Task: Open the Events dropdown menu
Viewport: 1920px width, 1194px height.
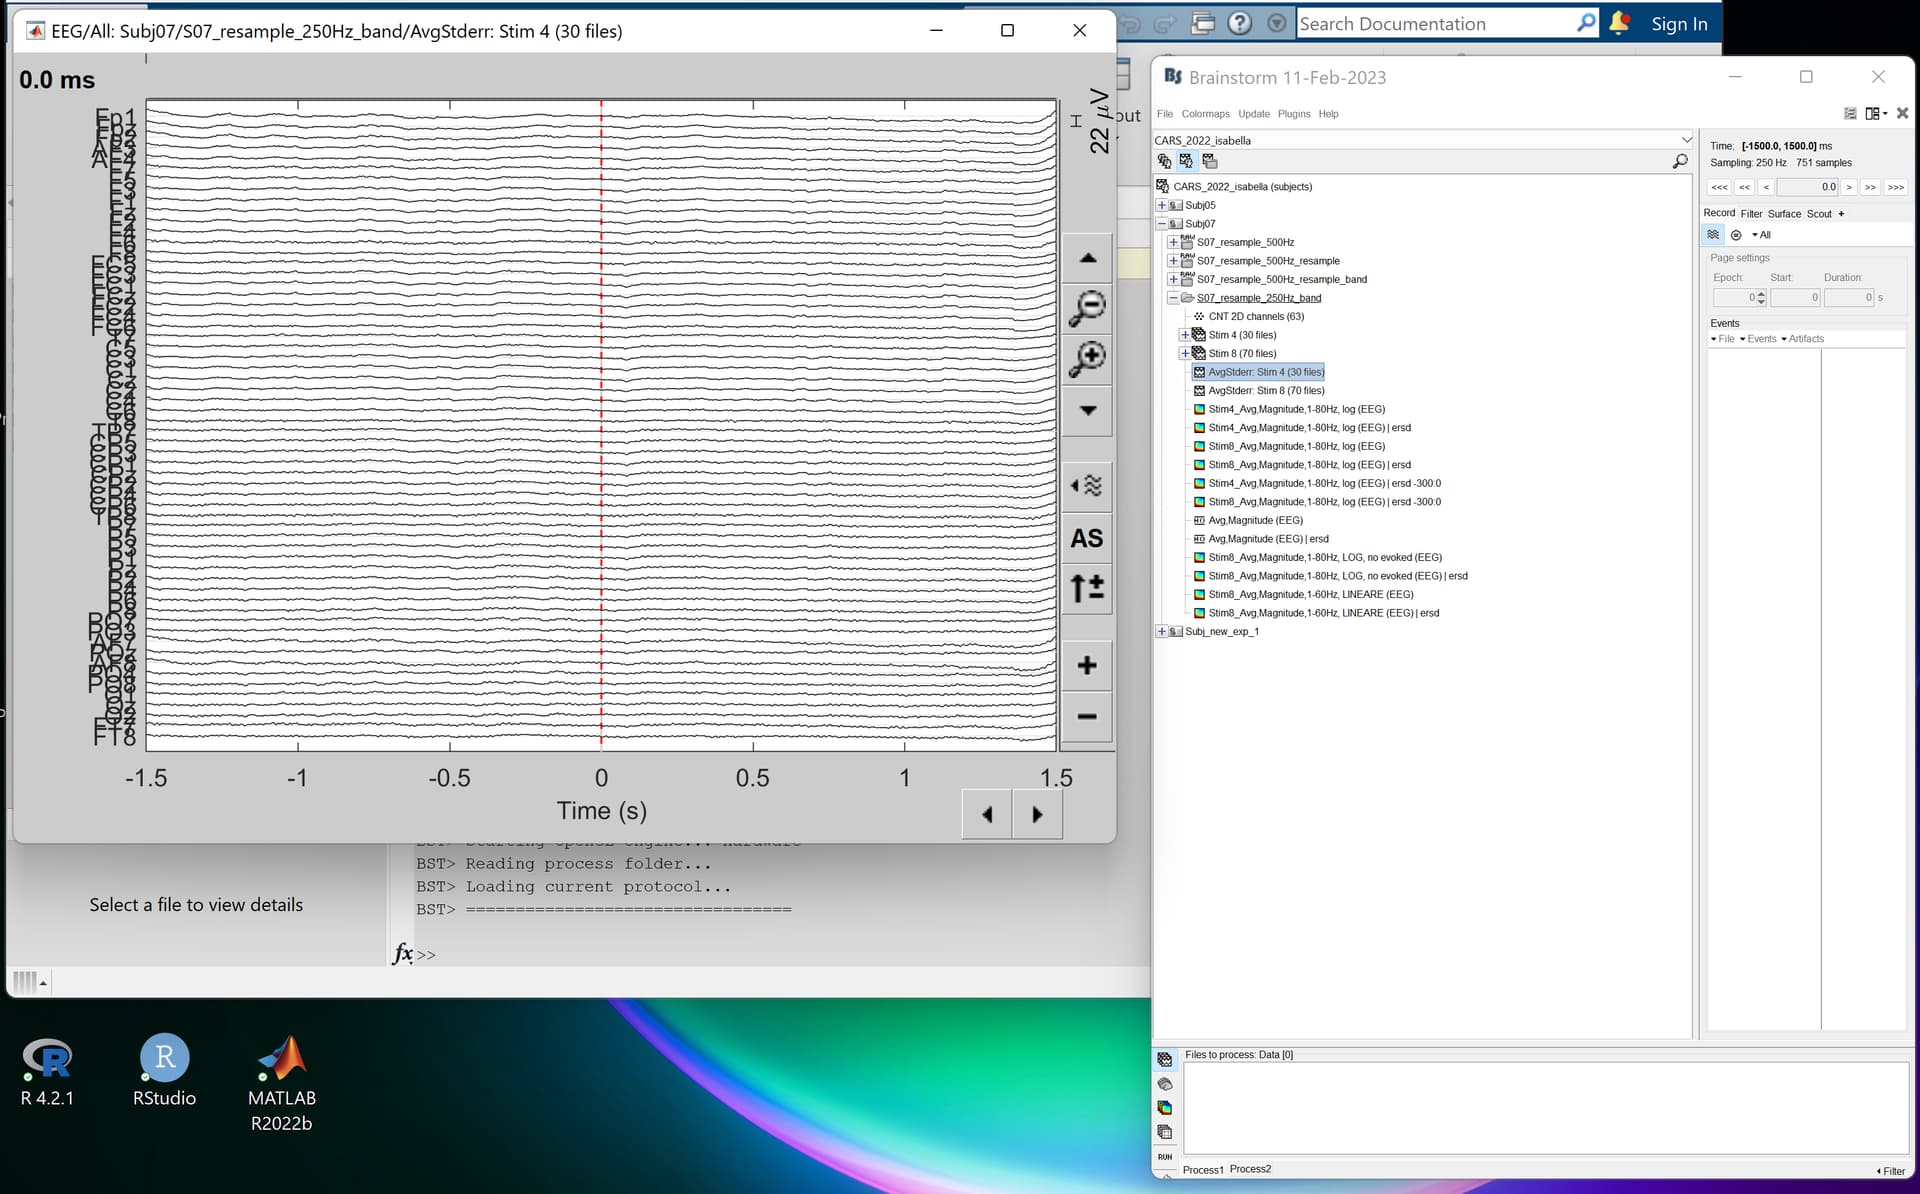Action: tap(1758, 339)
